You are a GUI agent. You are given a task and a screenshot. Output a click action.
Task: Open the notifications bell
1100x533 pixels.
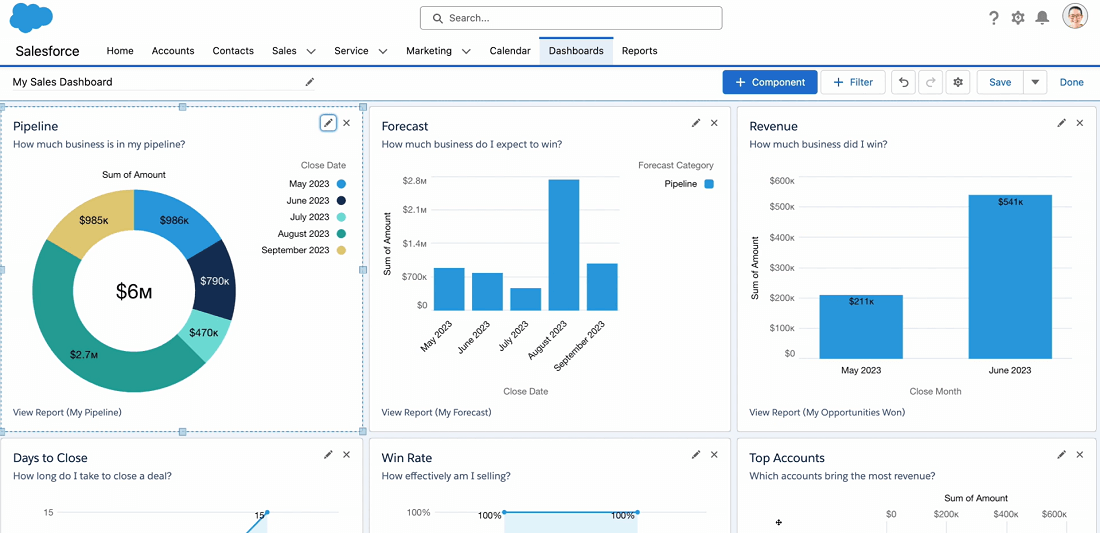(1042, 18)
